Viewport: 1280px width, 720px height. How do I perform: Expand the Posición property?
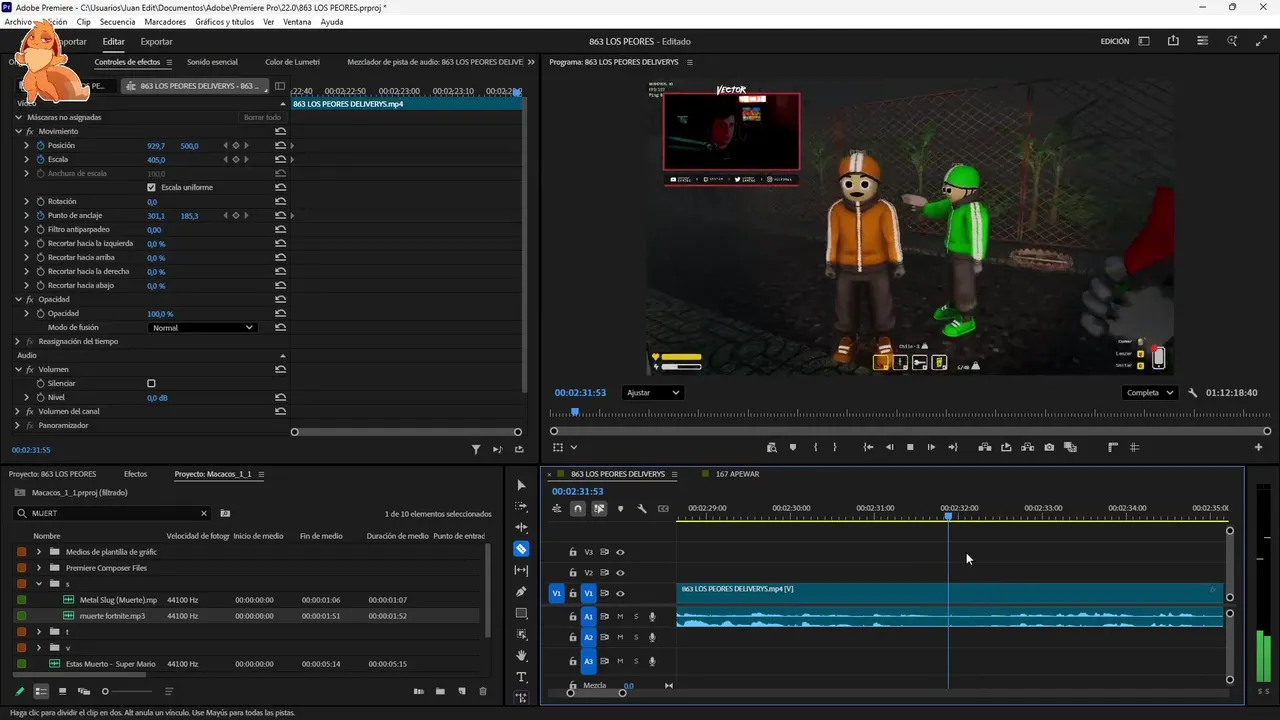[x=27, y=145]
